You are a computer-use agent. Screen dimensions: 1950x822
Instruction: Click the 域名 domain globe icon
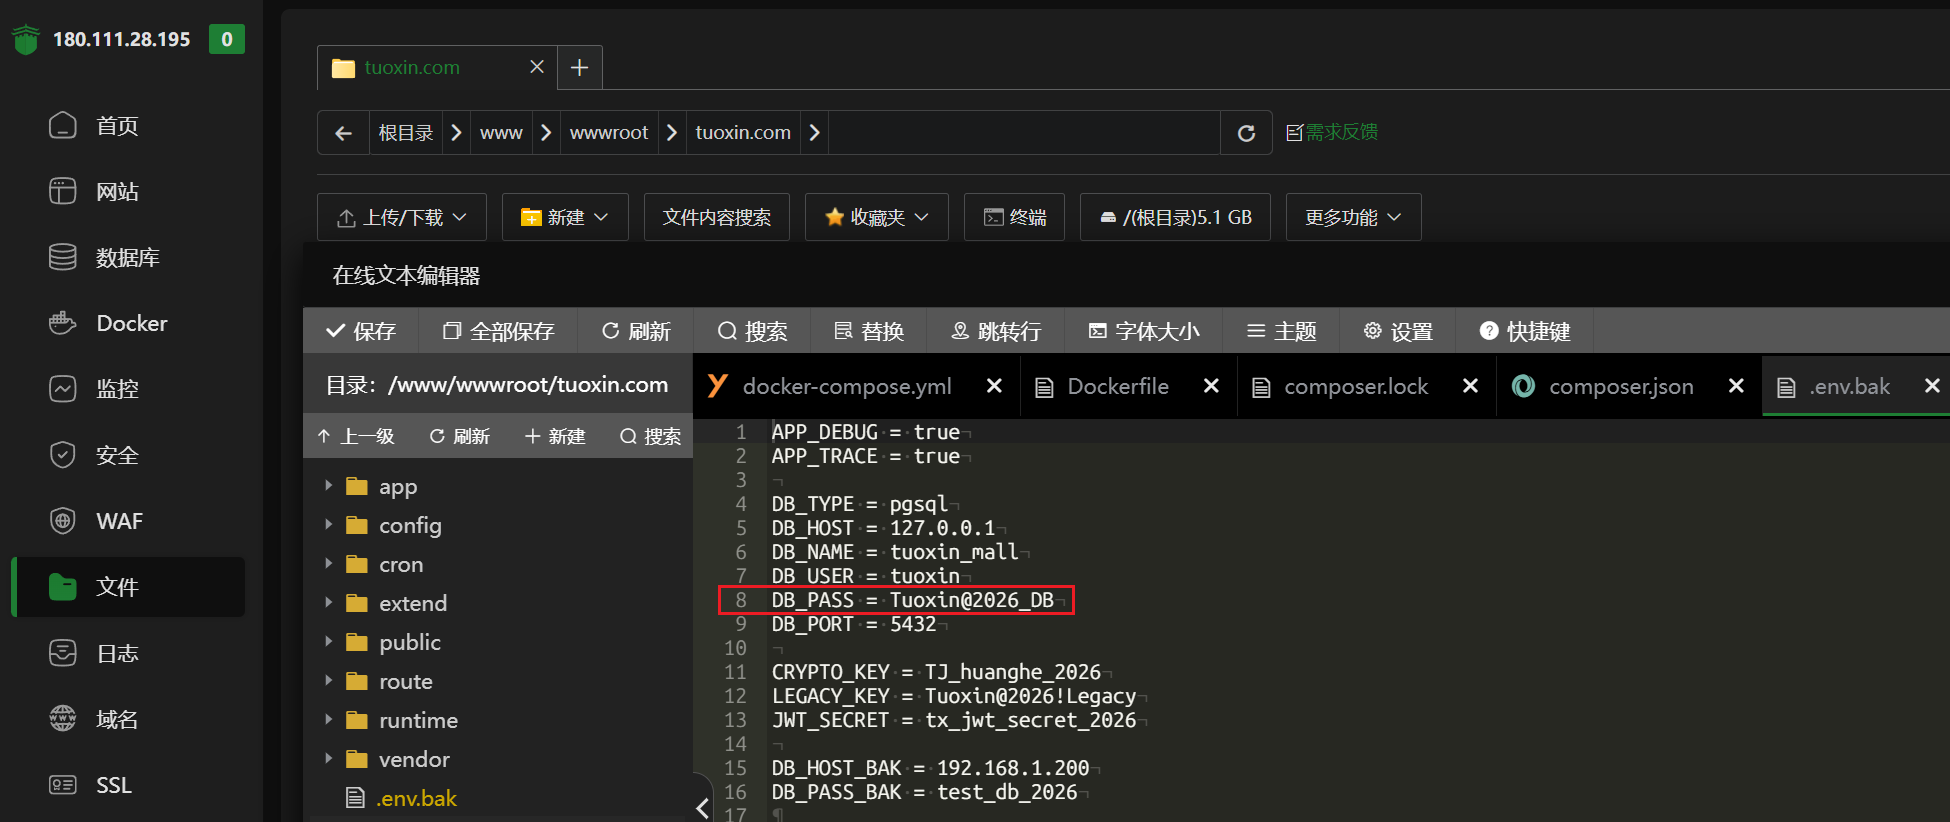(63, 719)
